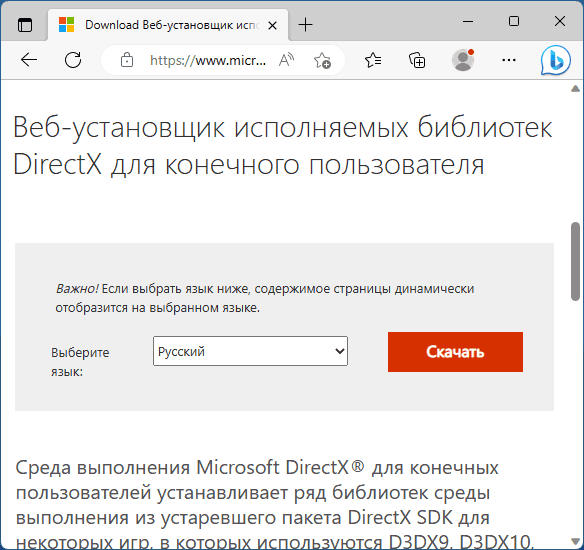Expand the Русский language dropdown
The width and height of the screenshot is (584, 550).
click(x=250, y=351)
